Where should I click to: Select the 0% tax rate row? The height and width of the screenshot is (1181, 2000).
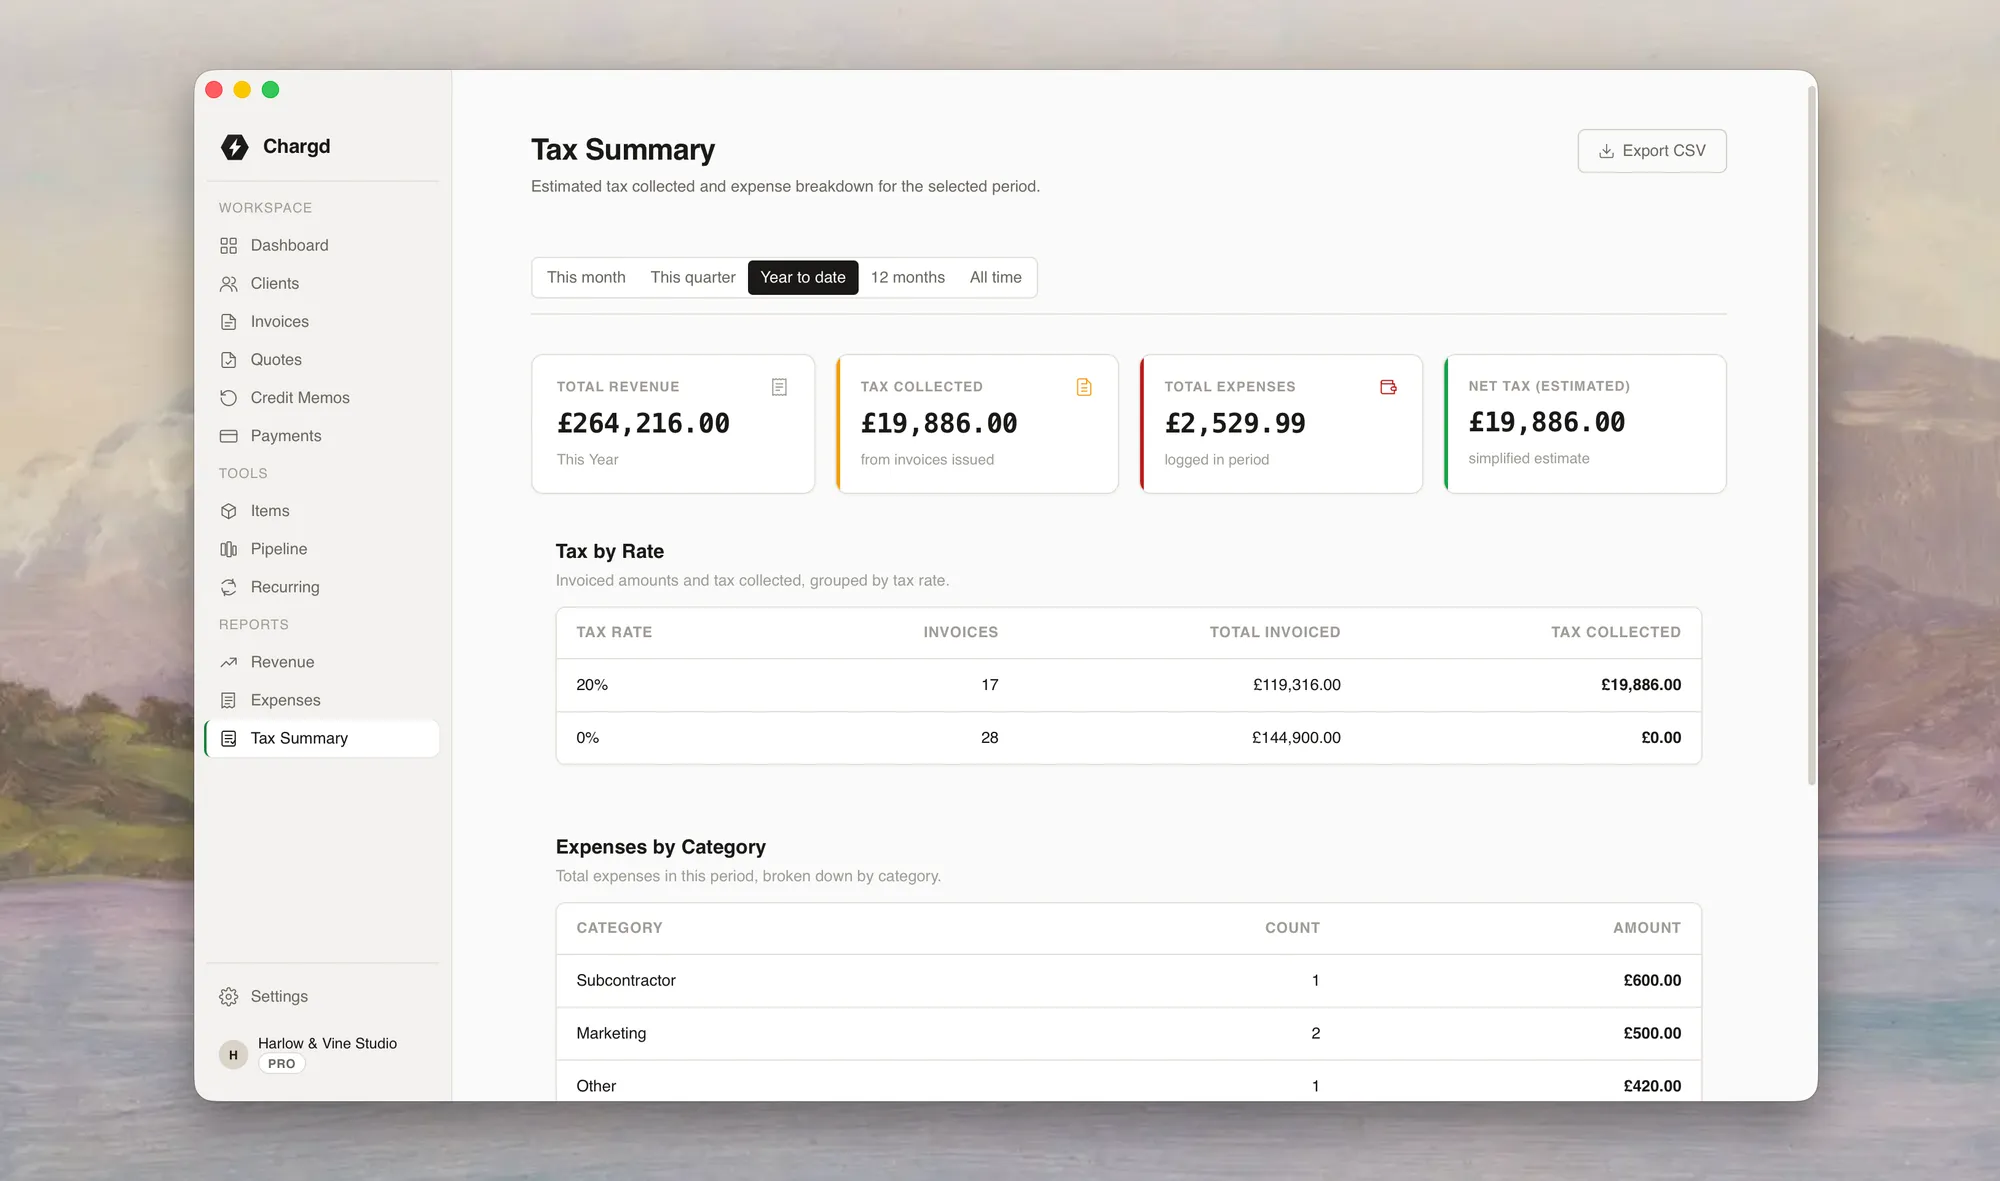(x=1128, y=738)
